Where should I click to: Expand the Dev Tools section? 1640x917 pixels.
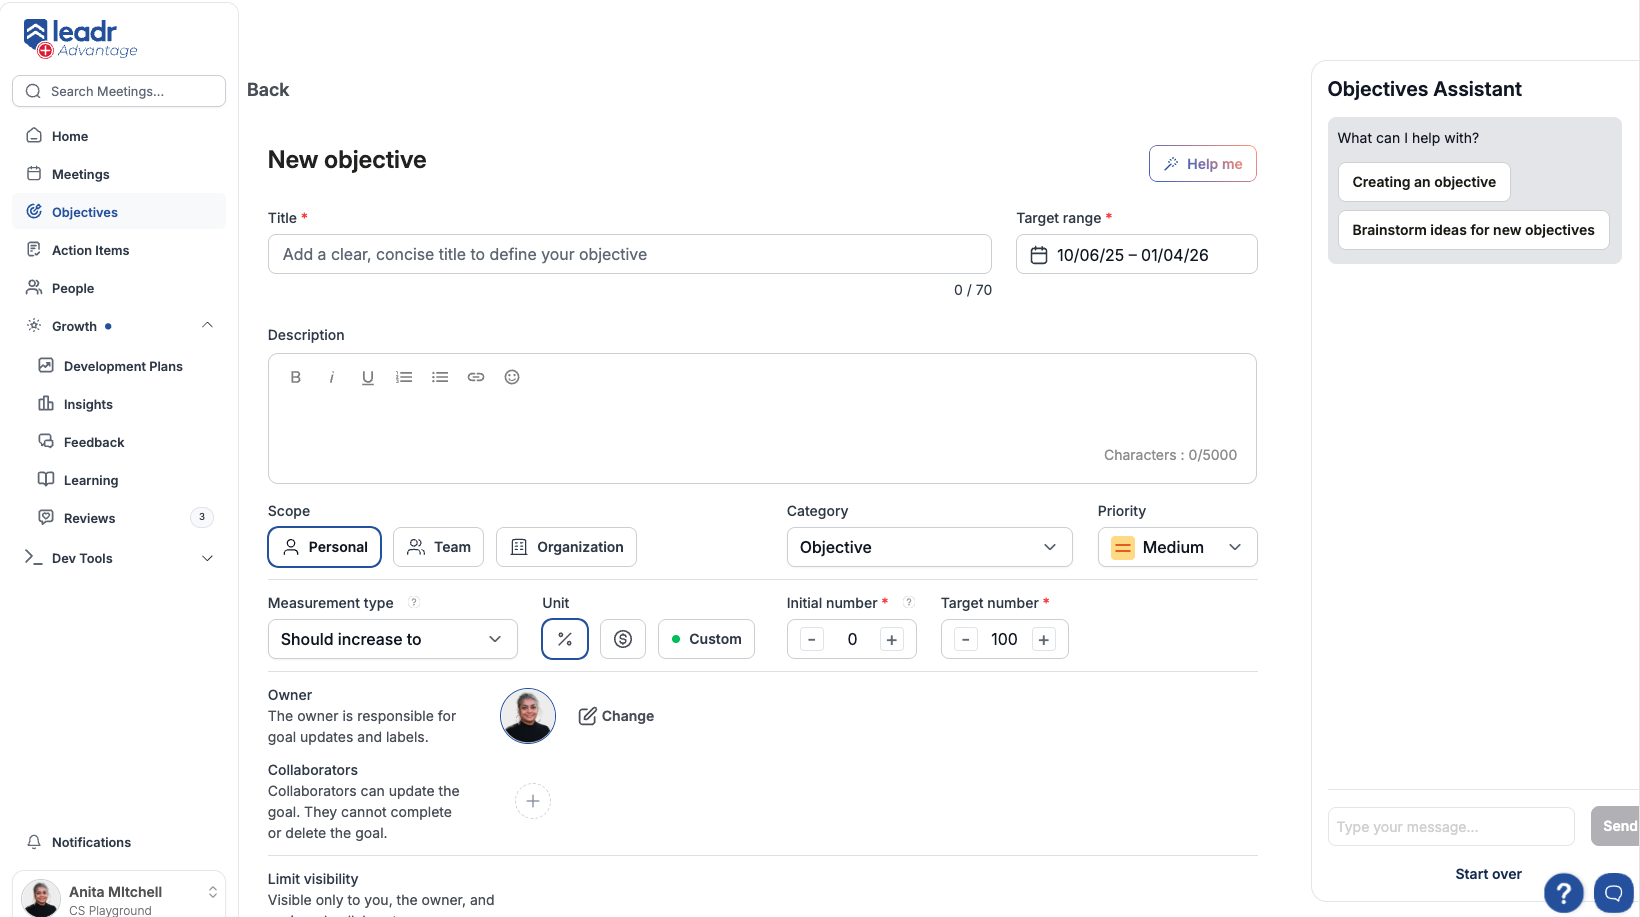click(x=207, y=558)
